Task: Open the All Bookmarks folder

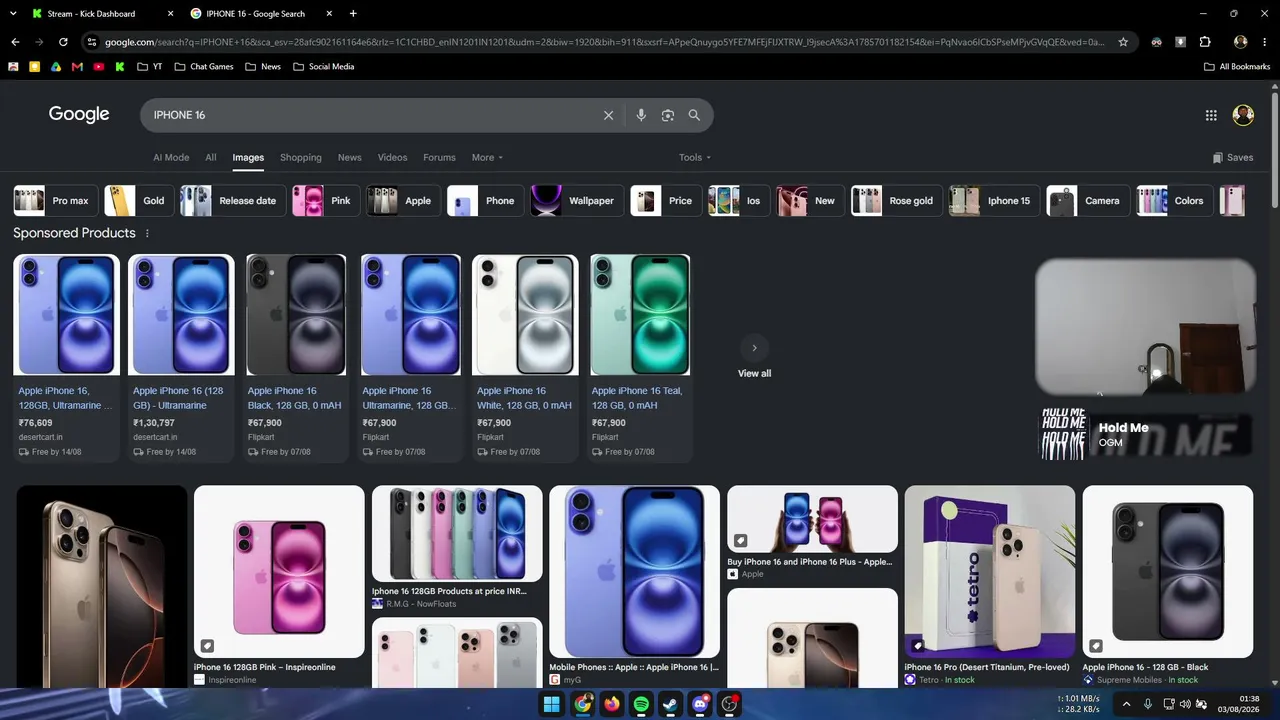Action: (x=1237, y=67)
